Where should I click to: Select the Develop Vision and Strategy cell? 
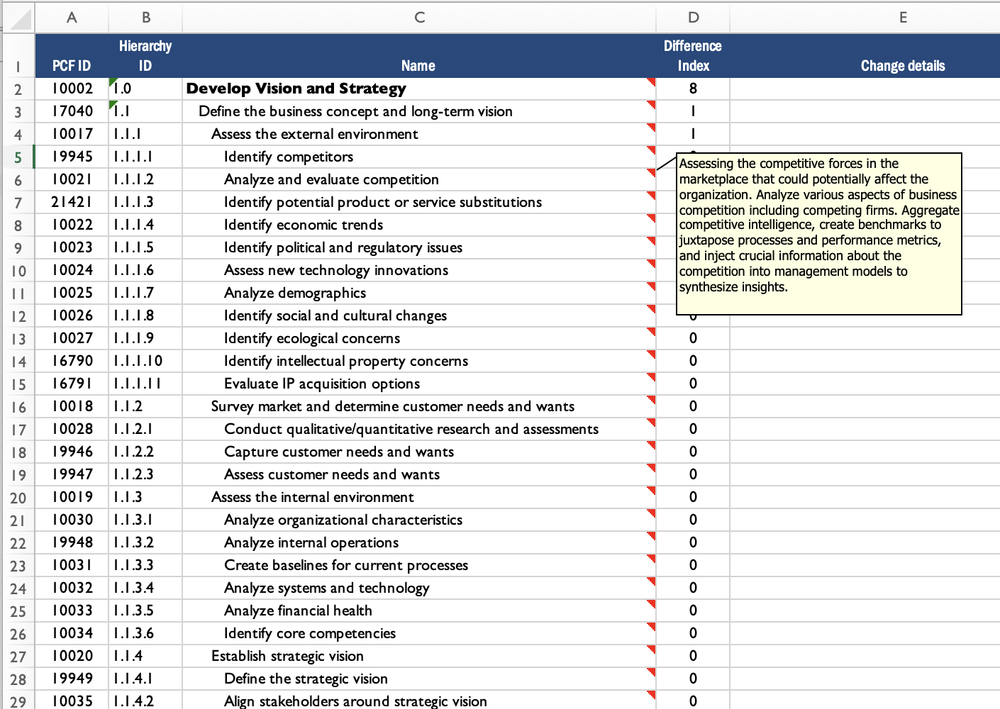click(x=296, y=88)
